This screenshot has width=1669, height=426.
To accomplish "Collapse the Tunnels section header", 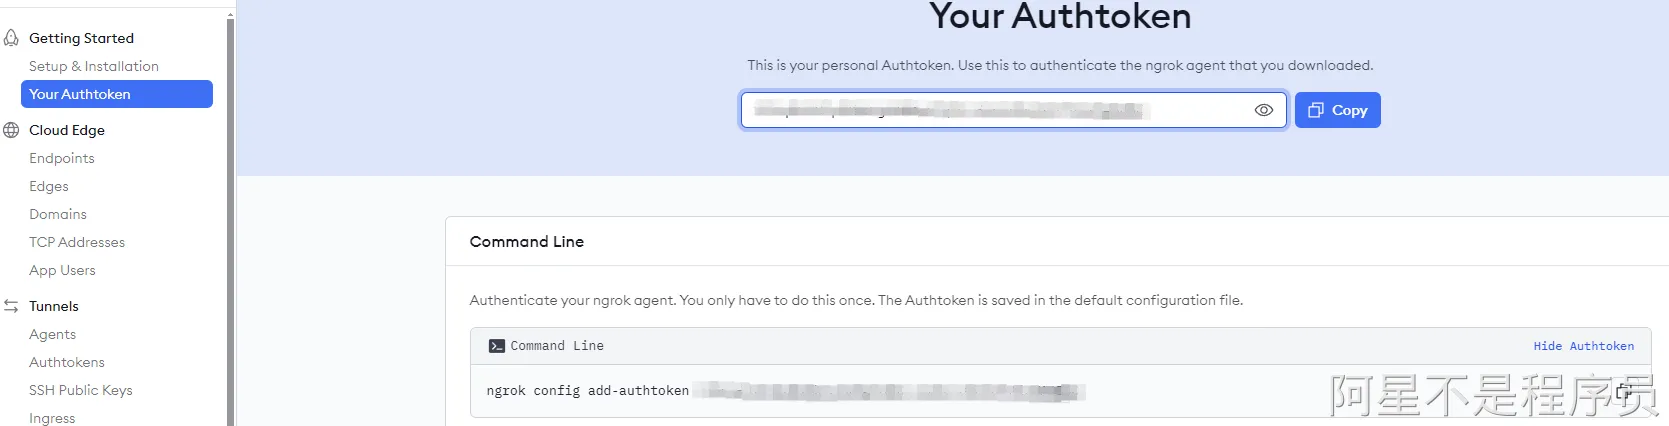I will pyautogui.click(x=54, y=306).
